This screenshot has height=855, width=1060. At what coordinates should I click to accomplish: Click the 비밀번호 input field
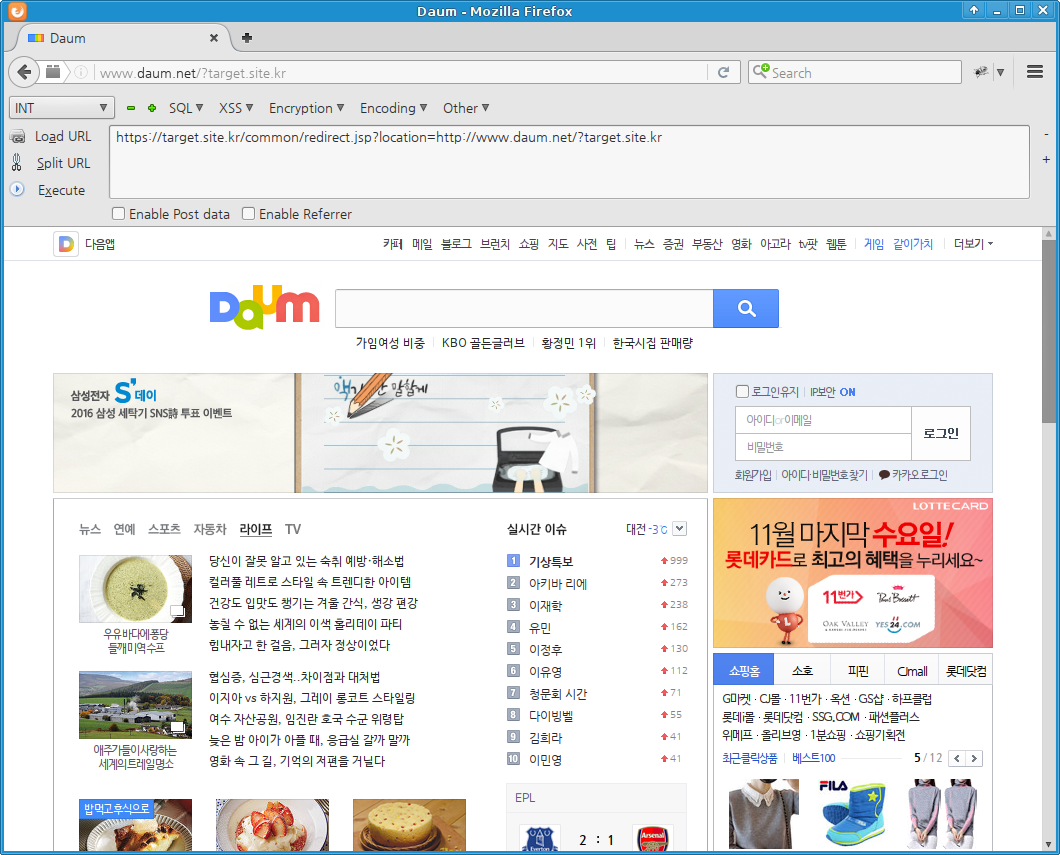(823, 447)
